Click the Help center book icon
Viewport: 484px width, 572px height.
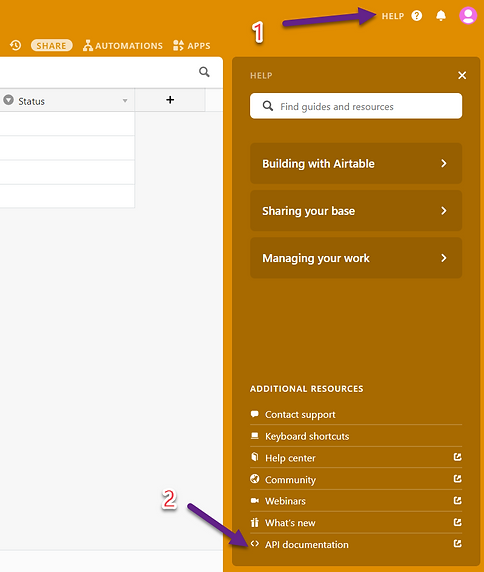tap(255, 457)
